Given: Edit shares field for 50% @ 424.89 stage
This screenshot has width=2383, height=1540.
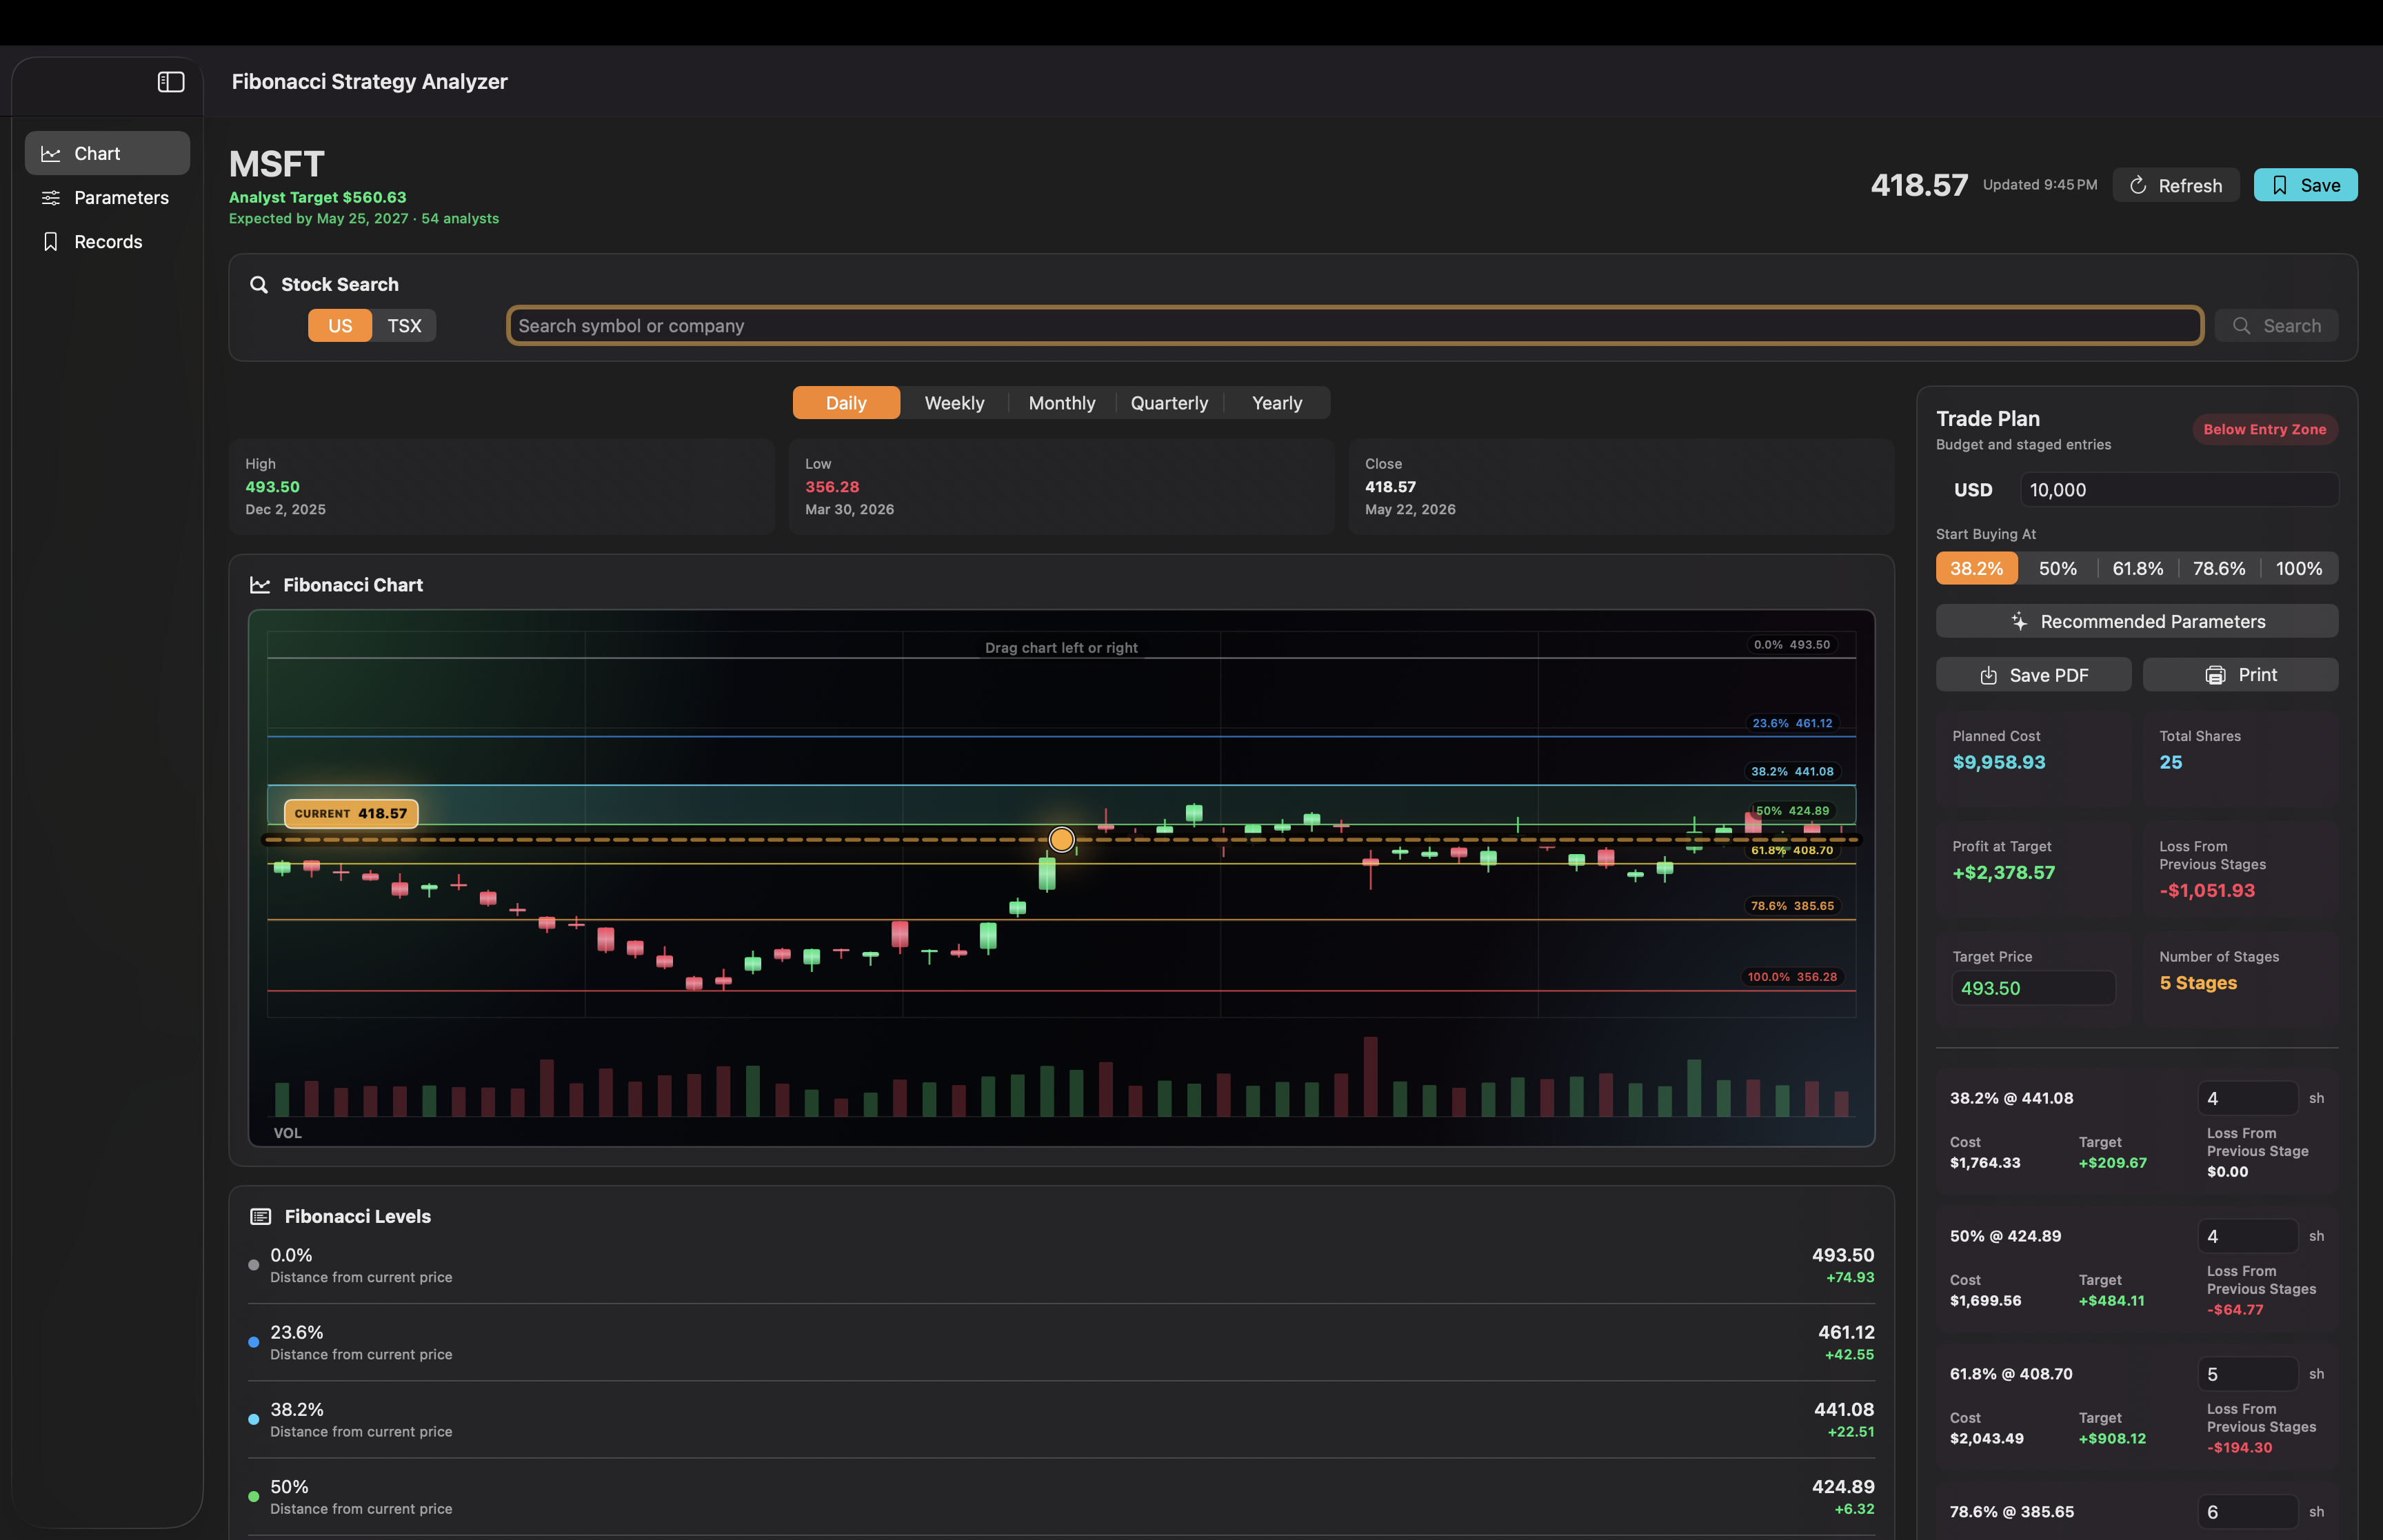Looking at the screenshot, I should coord(2247,1237).
